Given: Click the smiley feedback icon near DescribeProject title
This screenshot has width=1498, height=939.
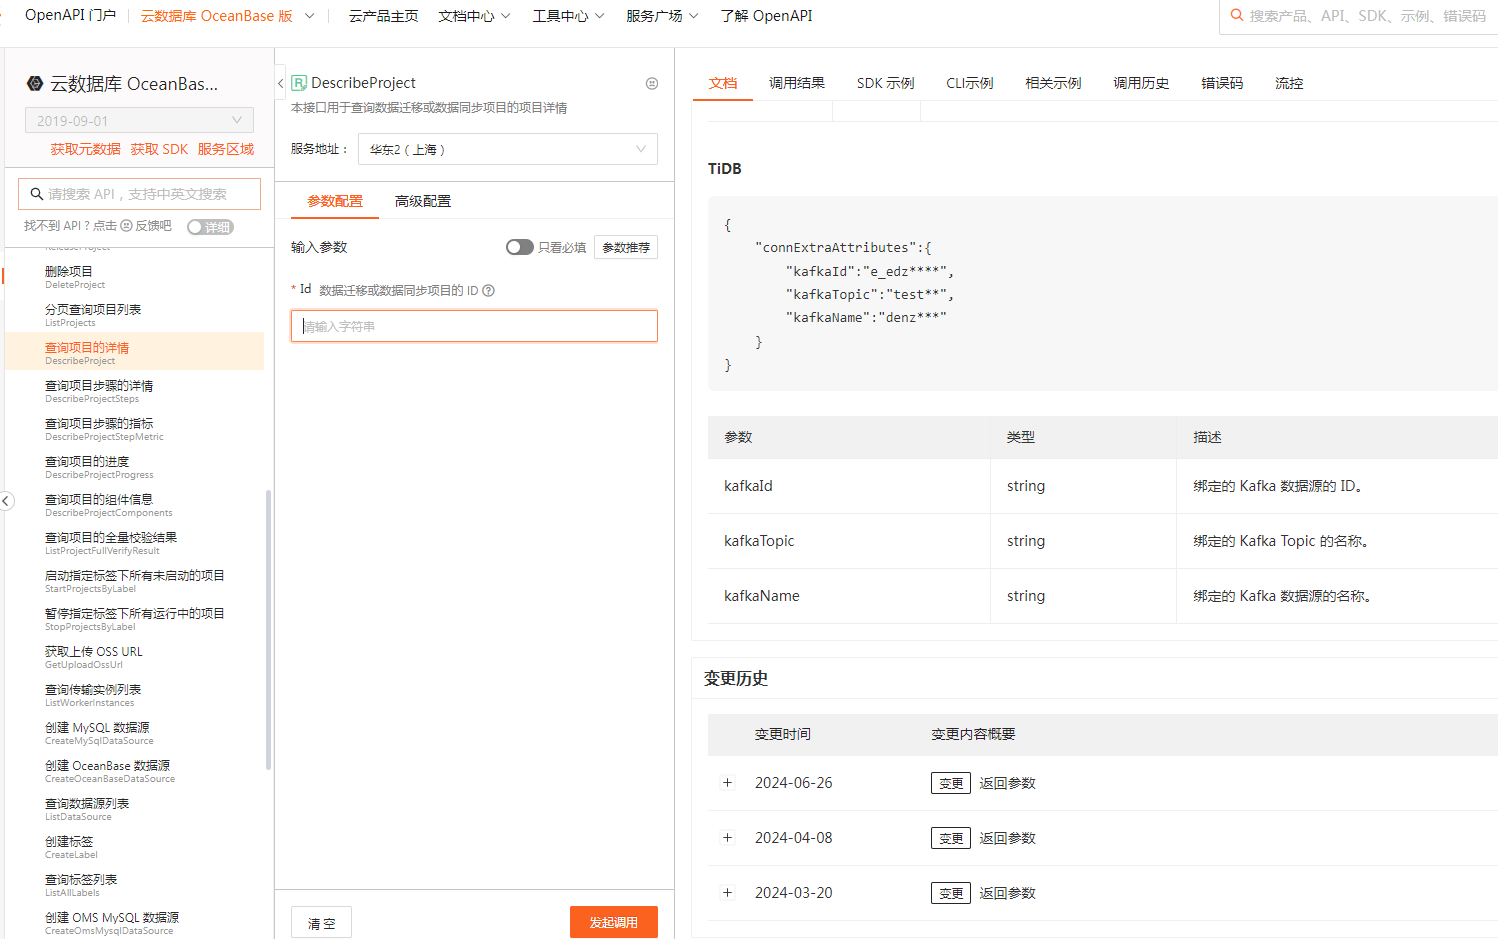Looking at the screenshot, I should coord(652,84).
